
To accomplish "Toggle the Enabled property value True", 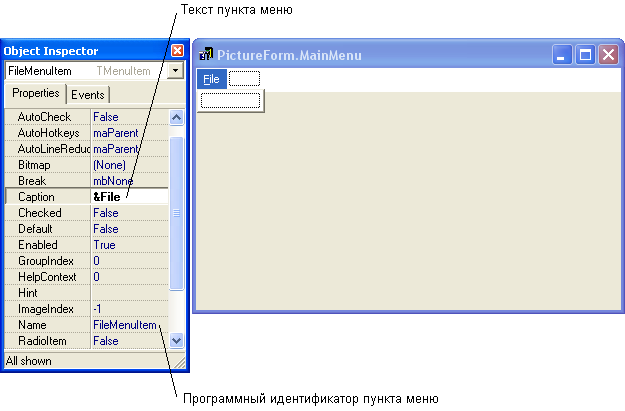I will coord(127,245).
